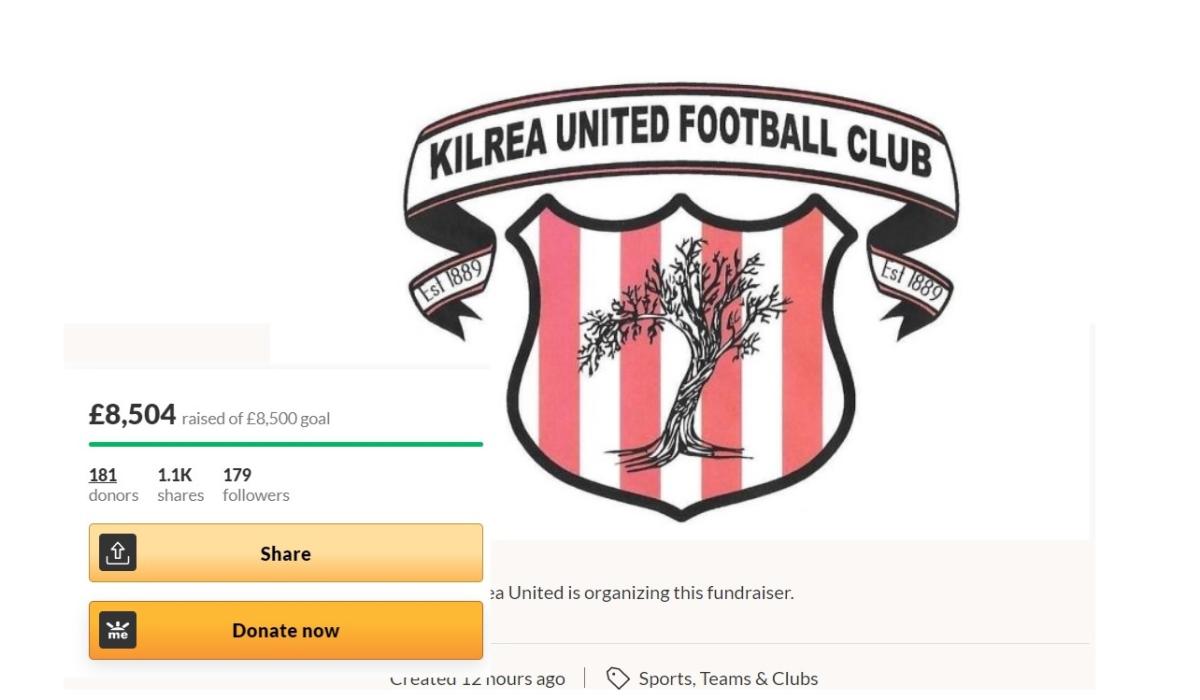Click the Share button

285,553
